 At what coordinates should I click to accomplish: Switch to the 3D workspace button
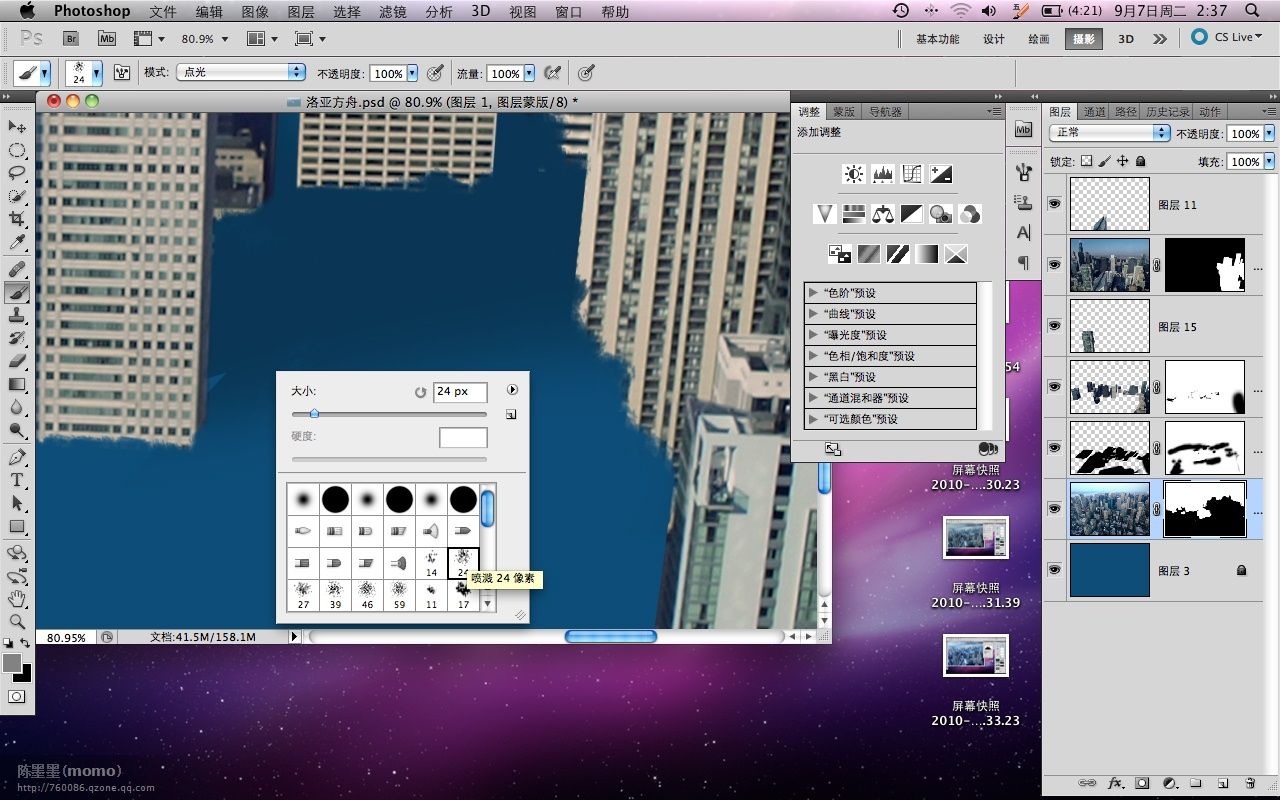1126,39
